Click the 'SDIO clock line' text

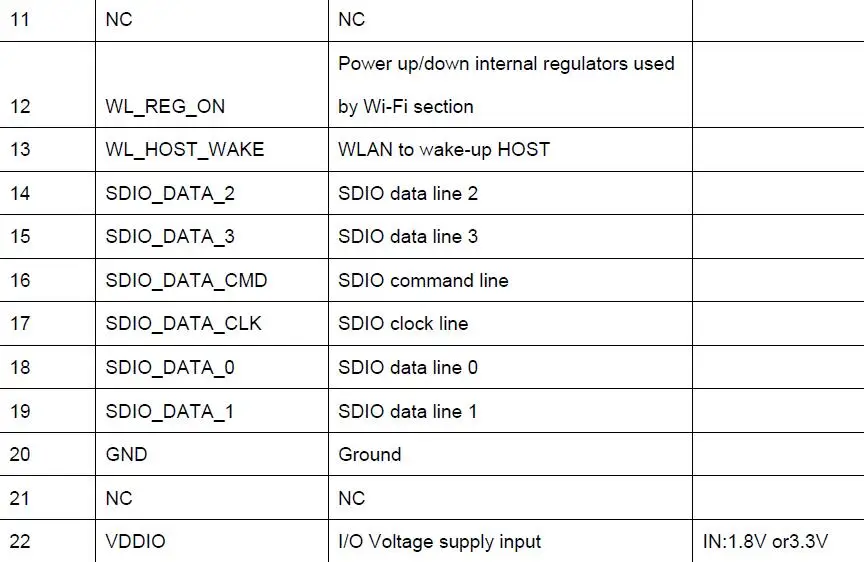(403, 323)
